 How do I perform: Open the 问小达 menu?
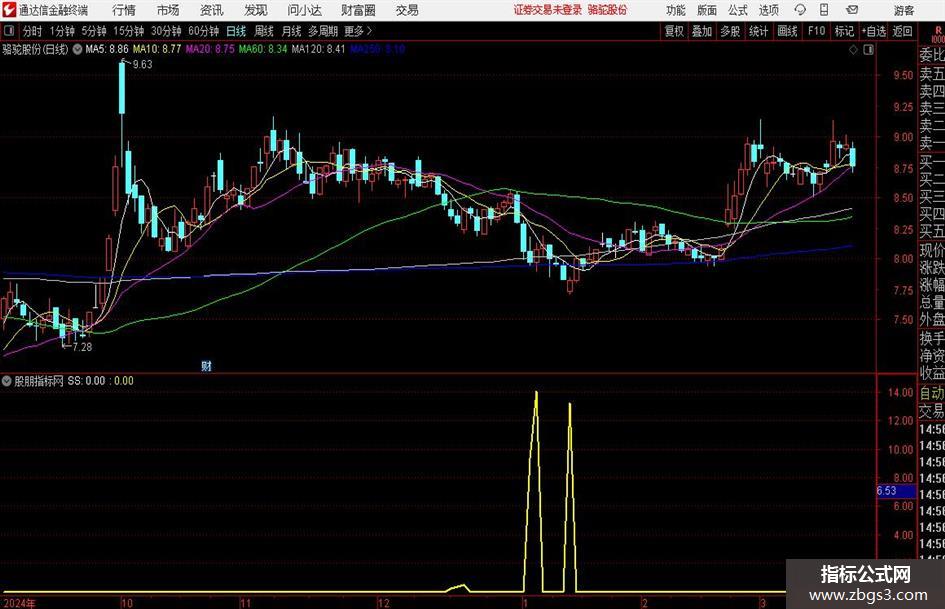304,10
